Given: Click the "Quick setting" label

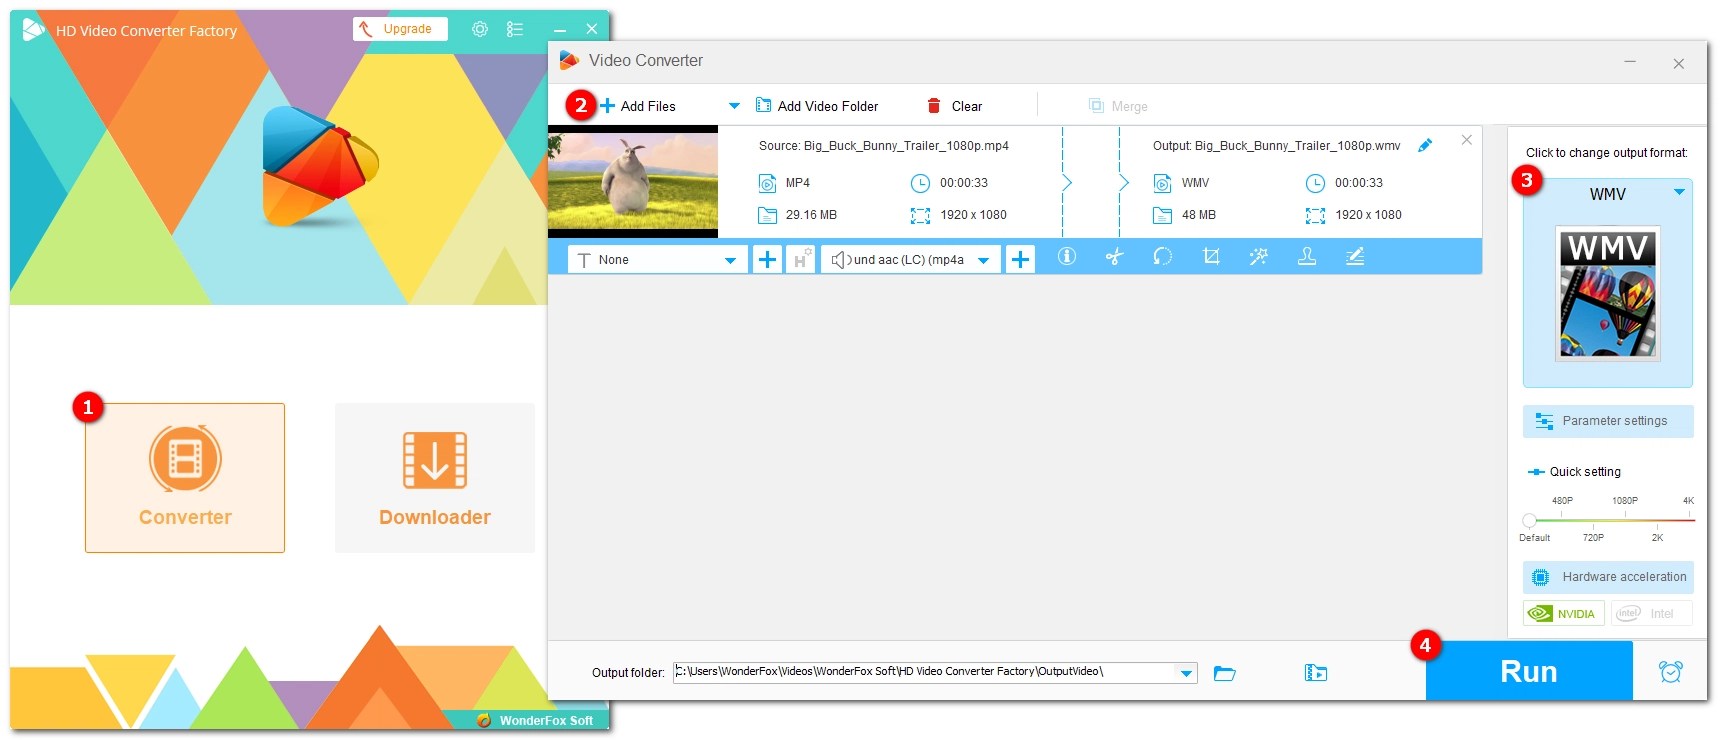Looking at the screenshot, I should point(1585,472).
